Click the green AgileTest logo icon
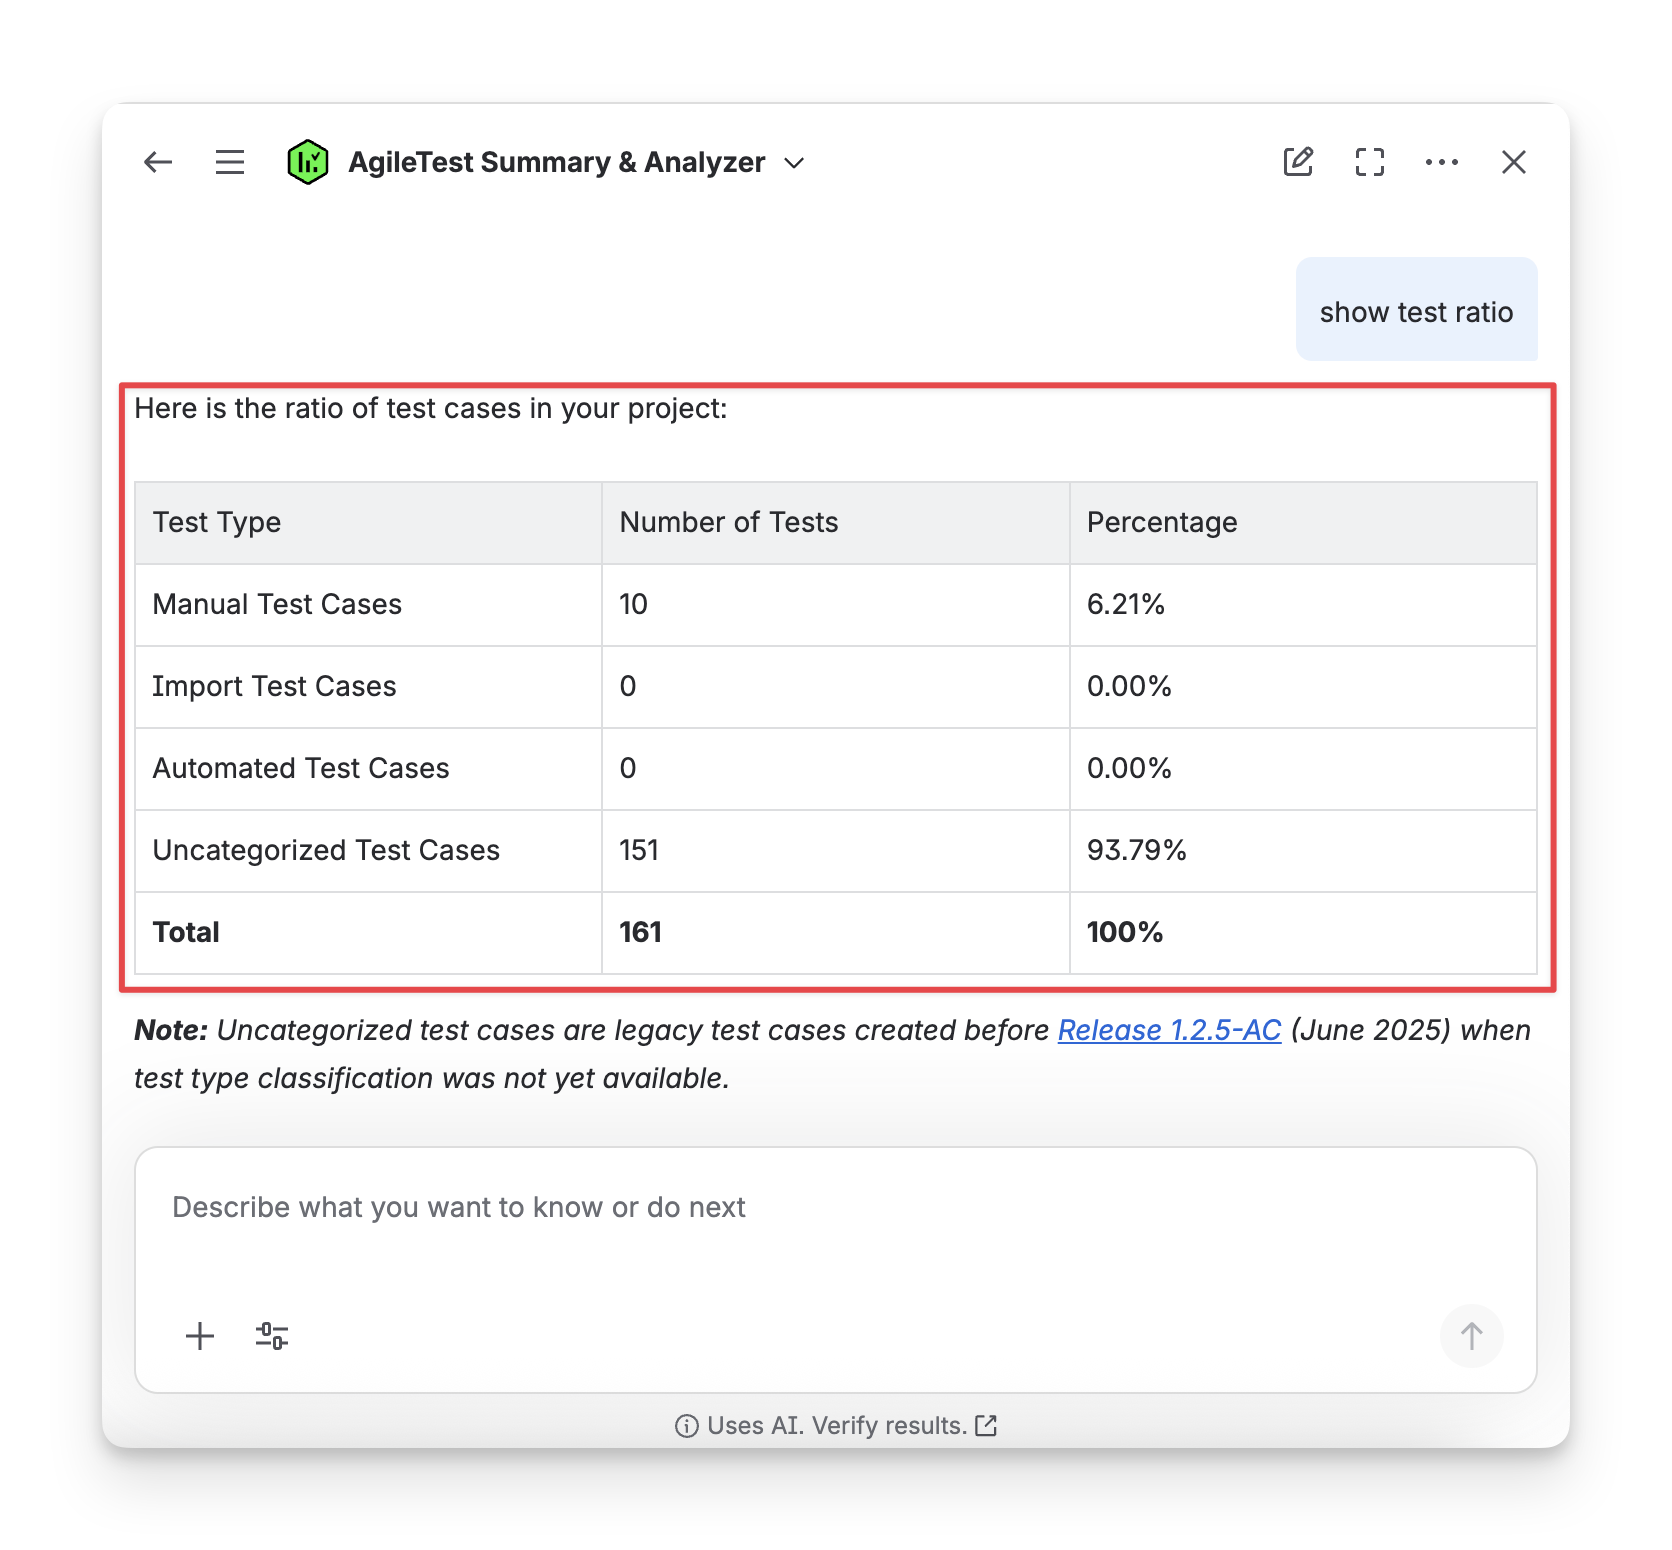The height and width of the screenshot is (1550, 1672). (307, 162)
